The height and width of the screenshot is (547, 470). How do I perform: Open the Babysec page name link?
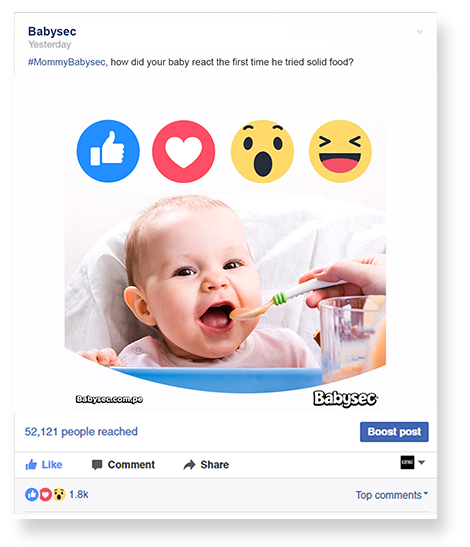[x=52, y=31]
